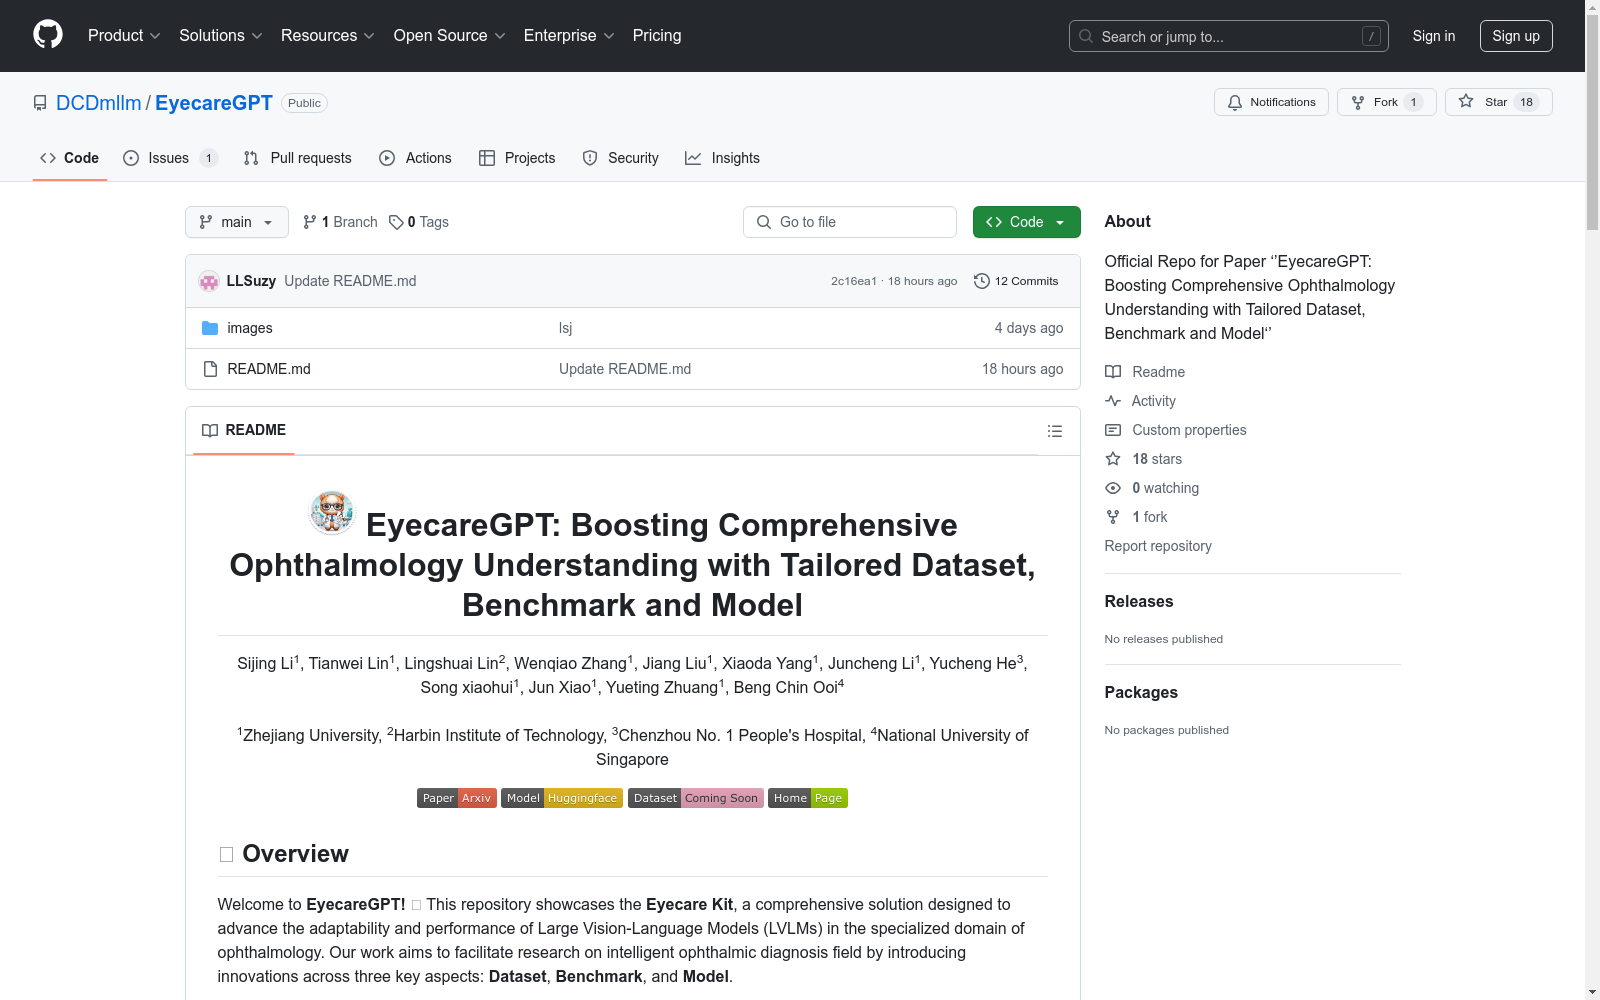This screenshot has height=1000, width=1600.
Task: Star the EyecareGPT repository
Action: coord(1498,102)
